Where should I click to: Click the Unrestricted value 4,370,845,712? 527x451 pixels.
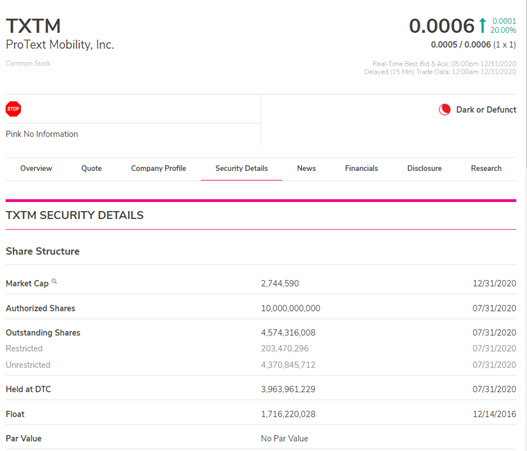click(x=288, y=365)
